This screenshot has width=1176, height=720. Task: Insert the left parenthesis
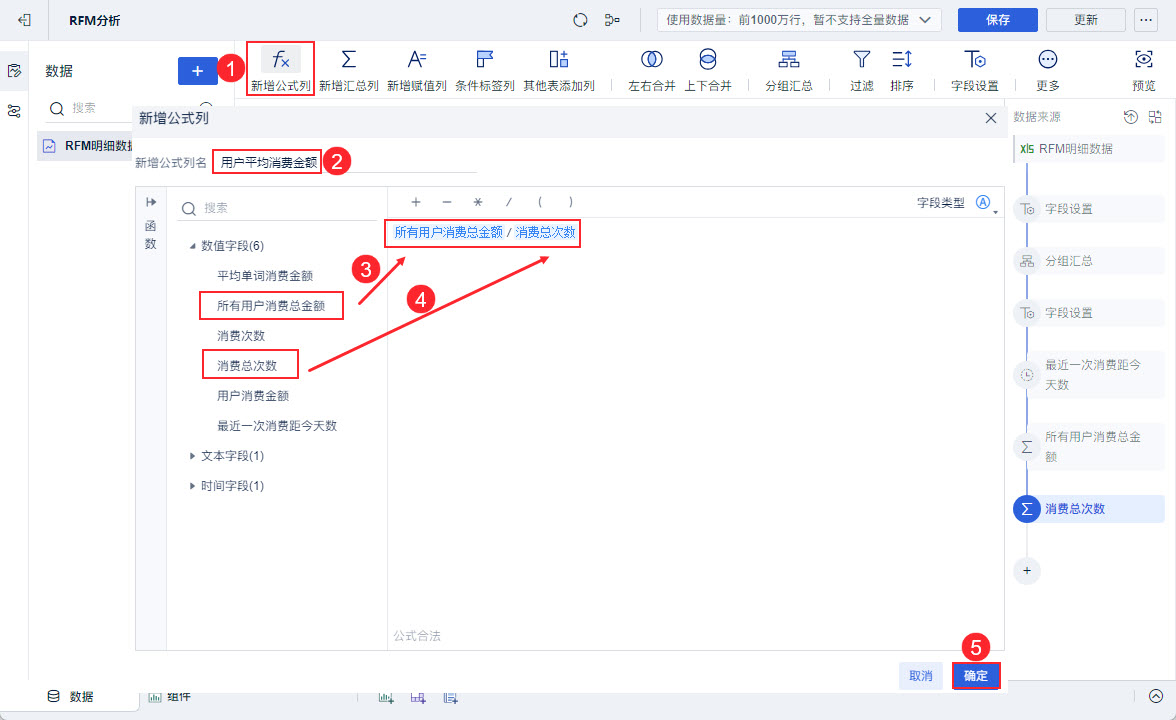pyautogui.click(x=539, y=202)
